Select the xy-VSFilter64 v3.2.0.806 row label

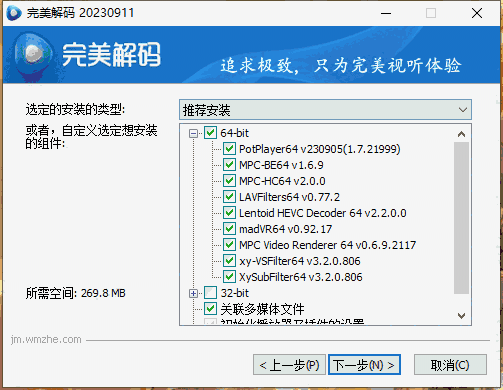pyautogui.click(x=300, y=261)
